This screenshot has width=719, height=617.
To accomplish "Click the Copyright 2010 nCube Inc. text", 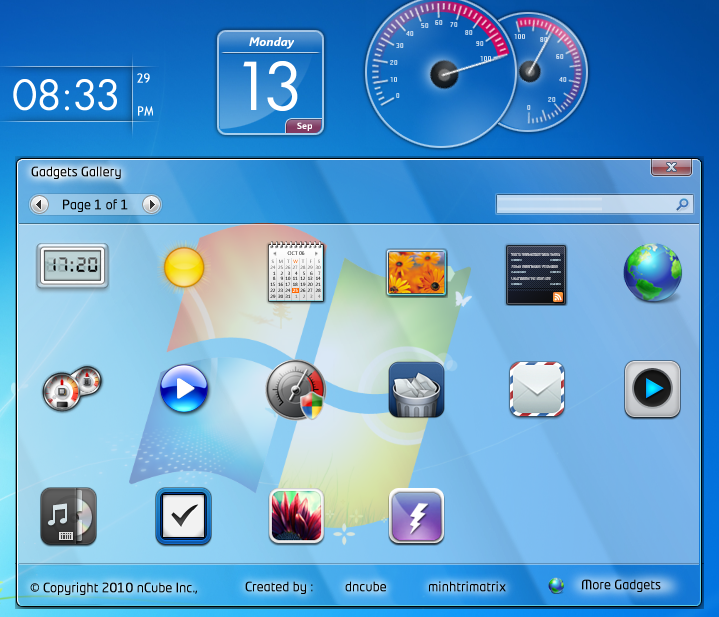I will 114,588.
